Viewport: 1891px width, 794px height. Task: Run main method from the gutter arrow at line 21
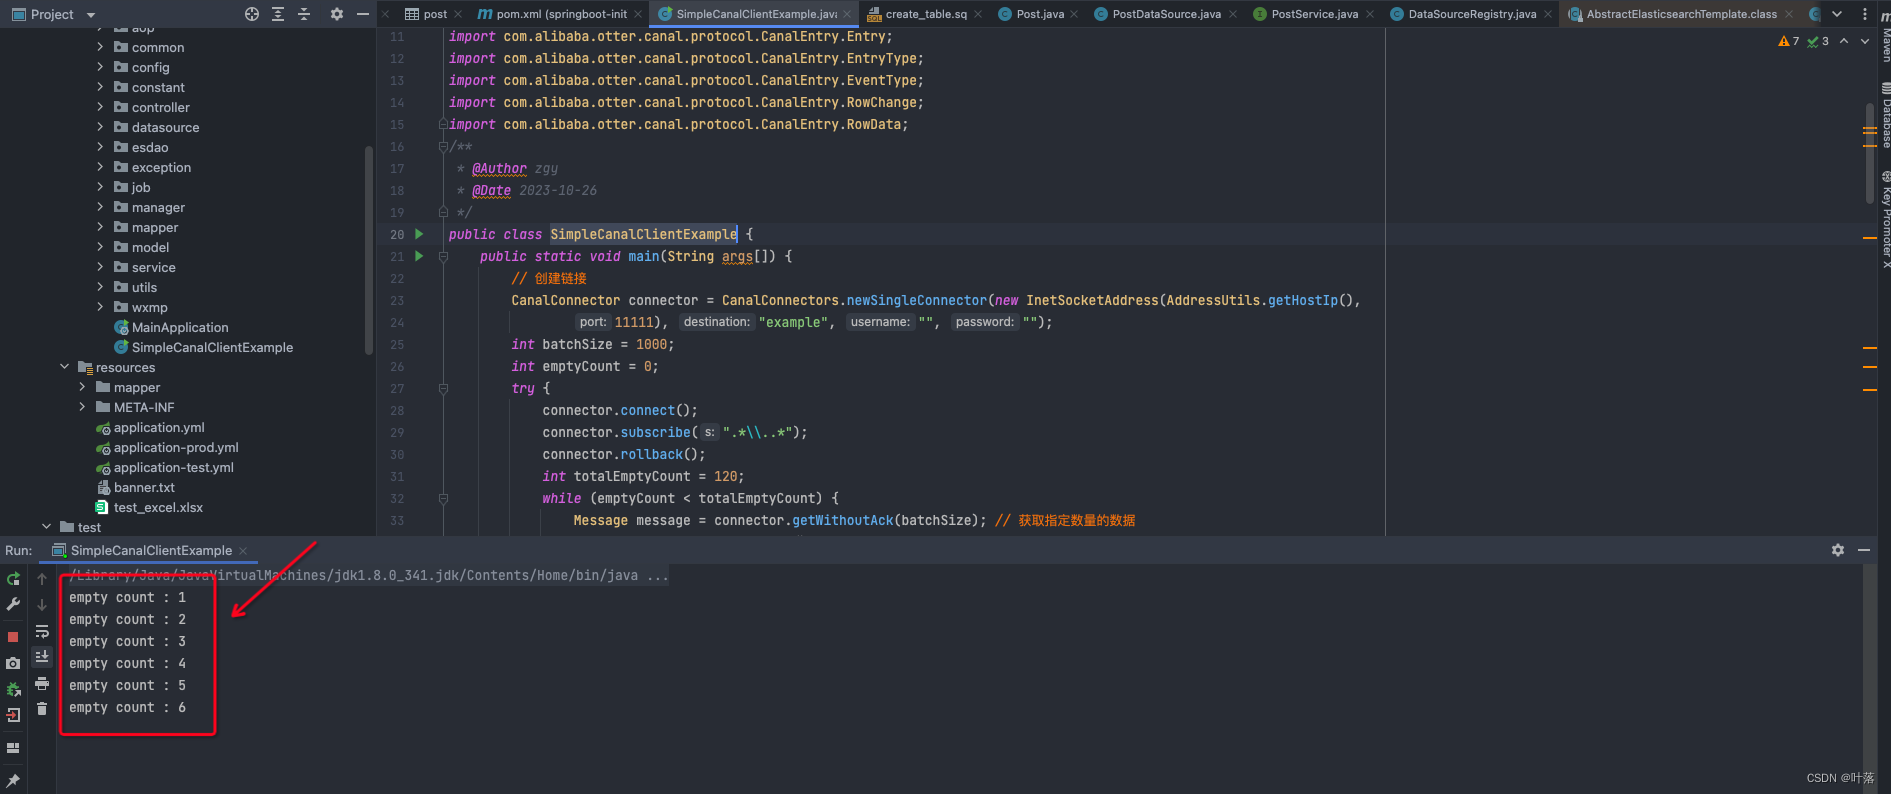[419, 256]
